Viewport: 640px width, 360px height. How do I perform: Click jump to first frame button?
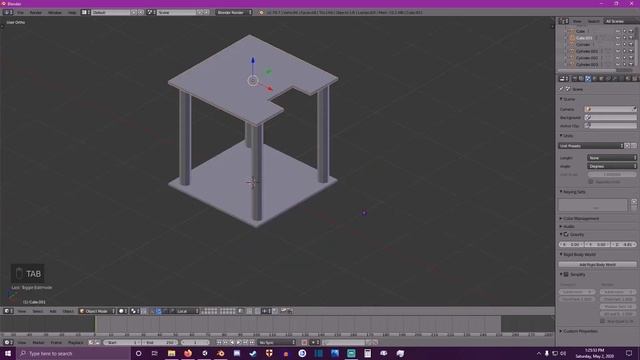click(x=219, y=342)
